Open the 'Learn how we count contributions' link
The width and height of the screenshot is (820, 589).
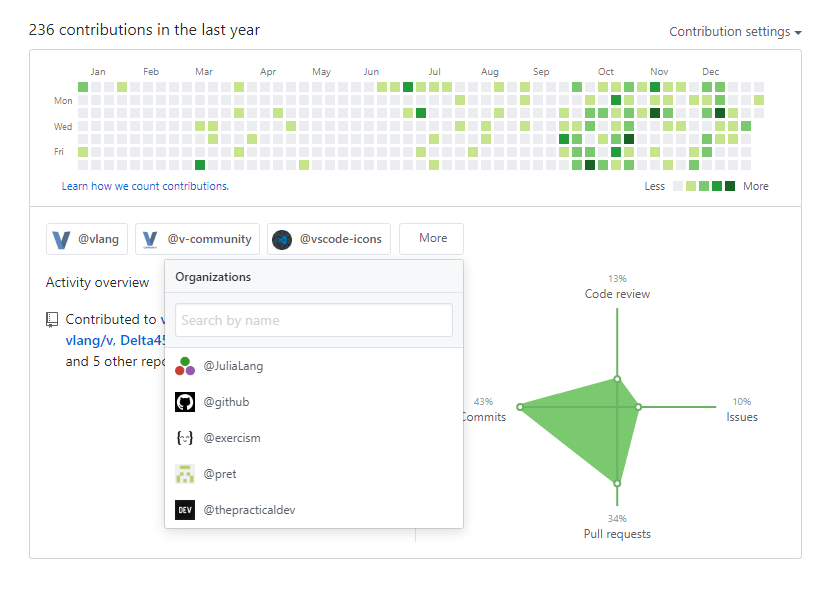(x=145, y=186)
